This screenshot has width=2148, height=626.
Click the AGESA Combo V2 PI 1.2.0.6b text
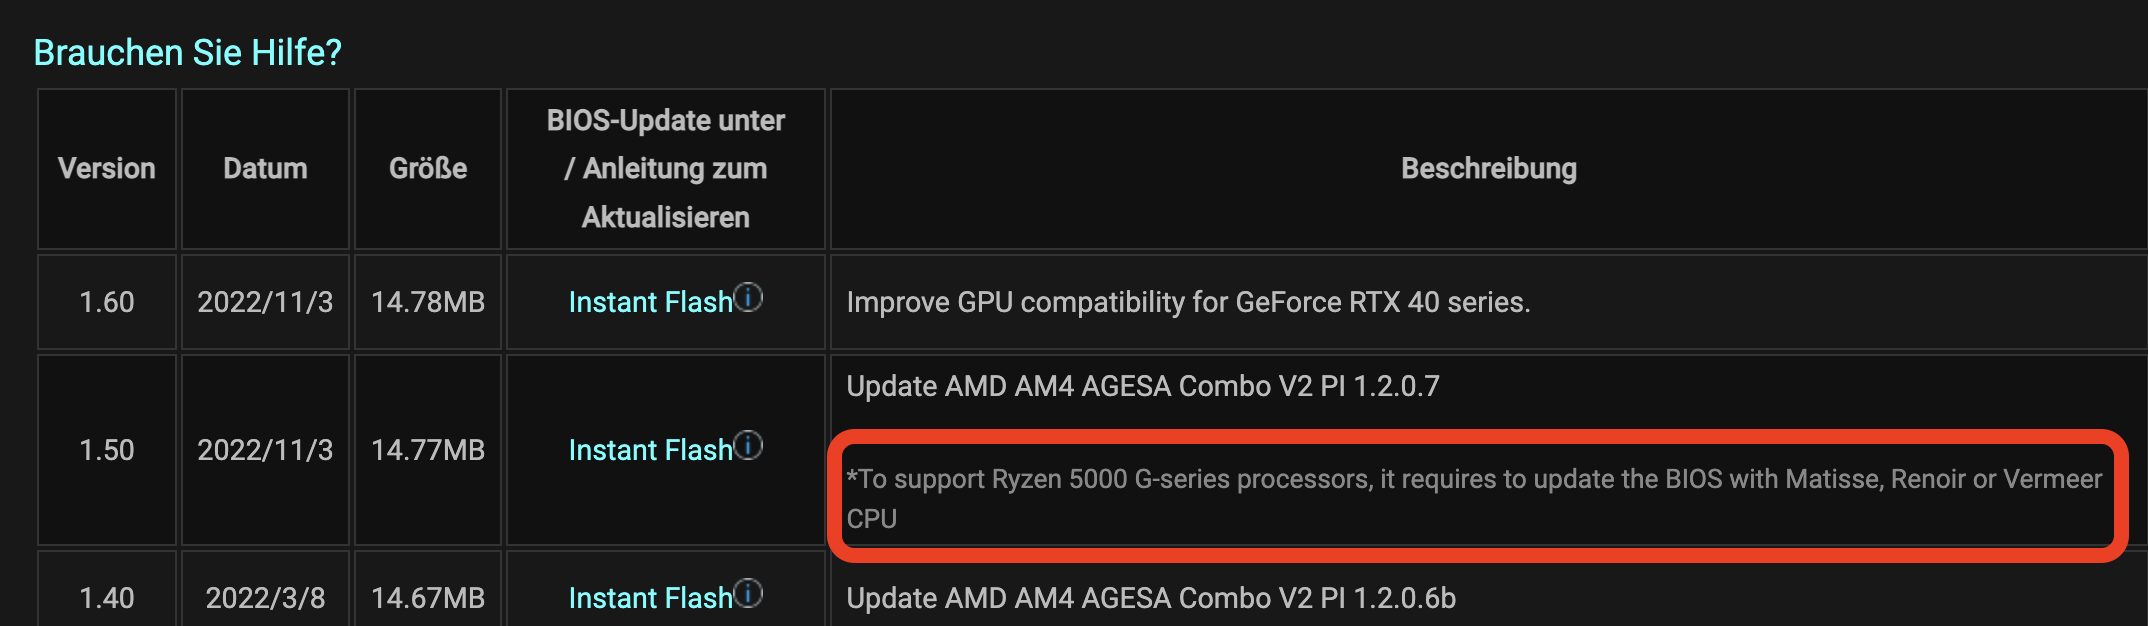[1150, 598]
